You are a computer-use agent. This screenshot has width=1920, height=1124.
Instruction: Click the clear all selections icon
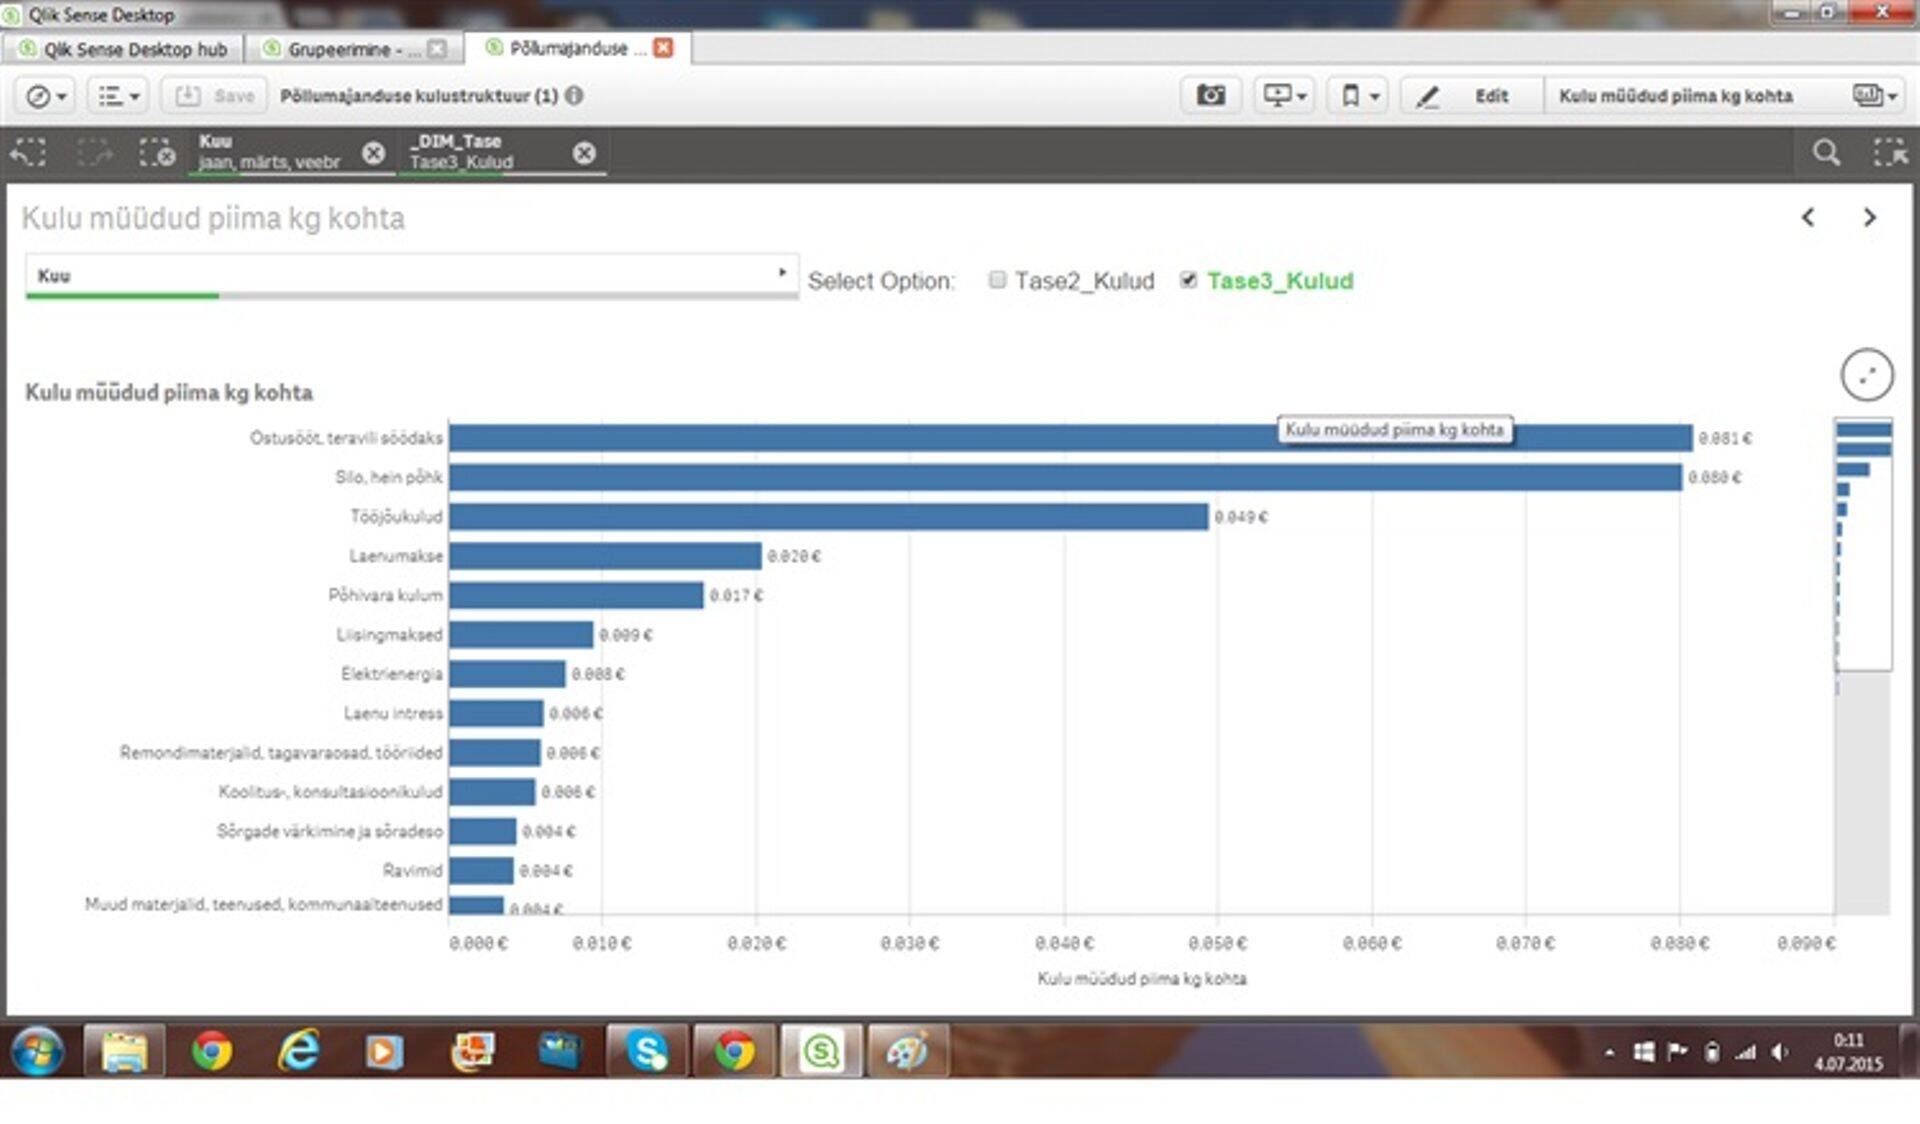[157, 153]
